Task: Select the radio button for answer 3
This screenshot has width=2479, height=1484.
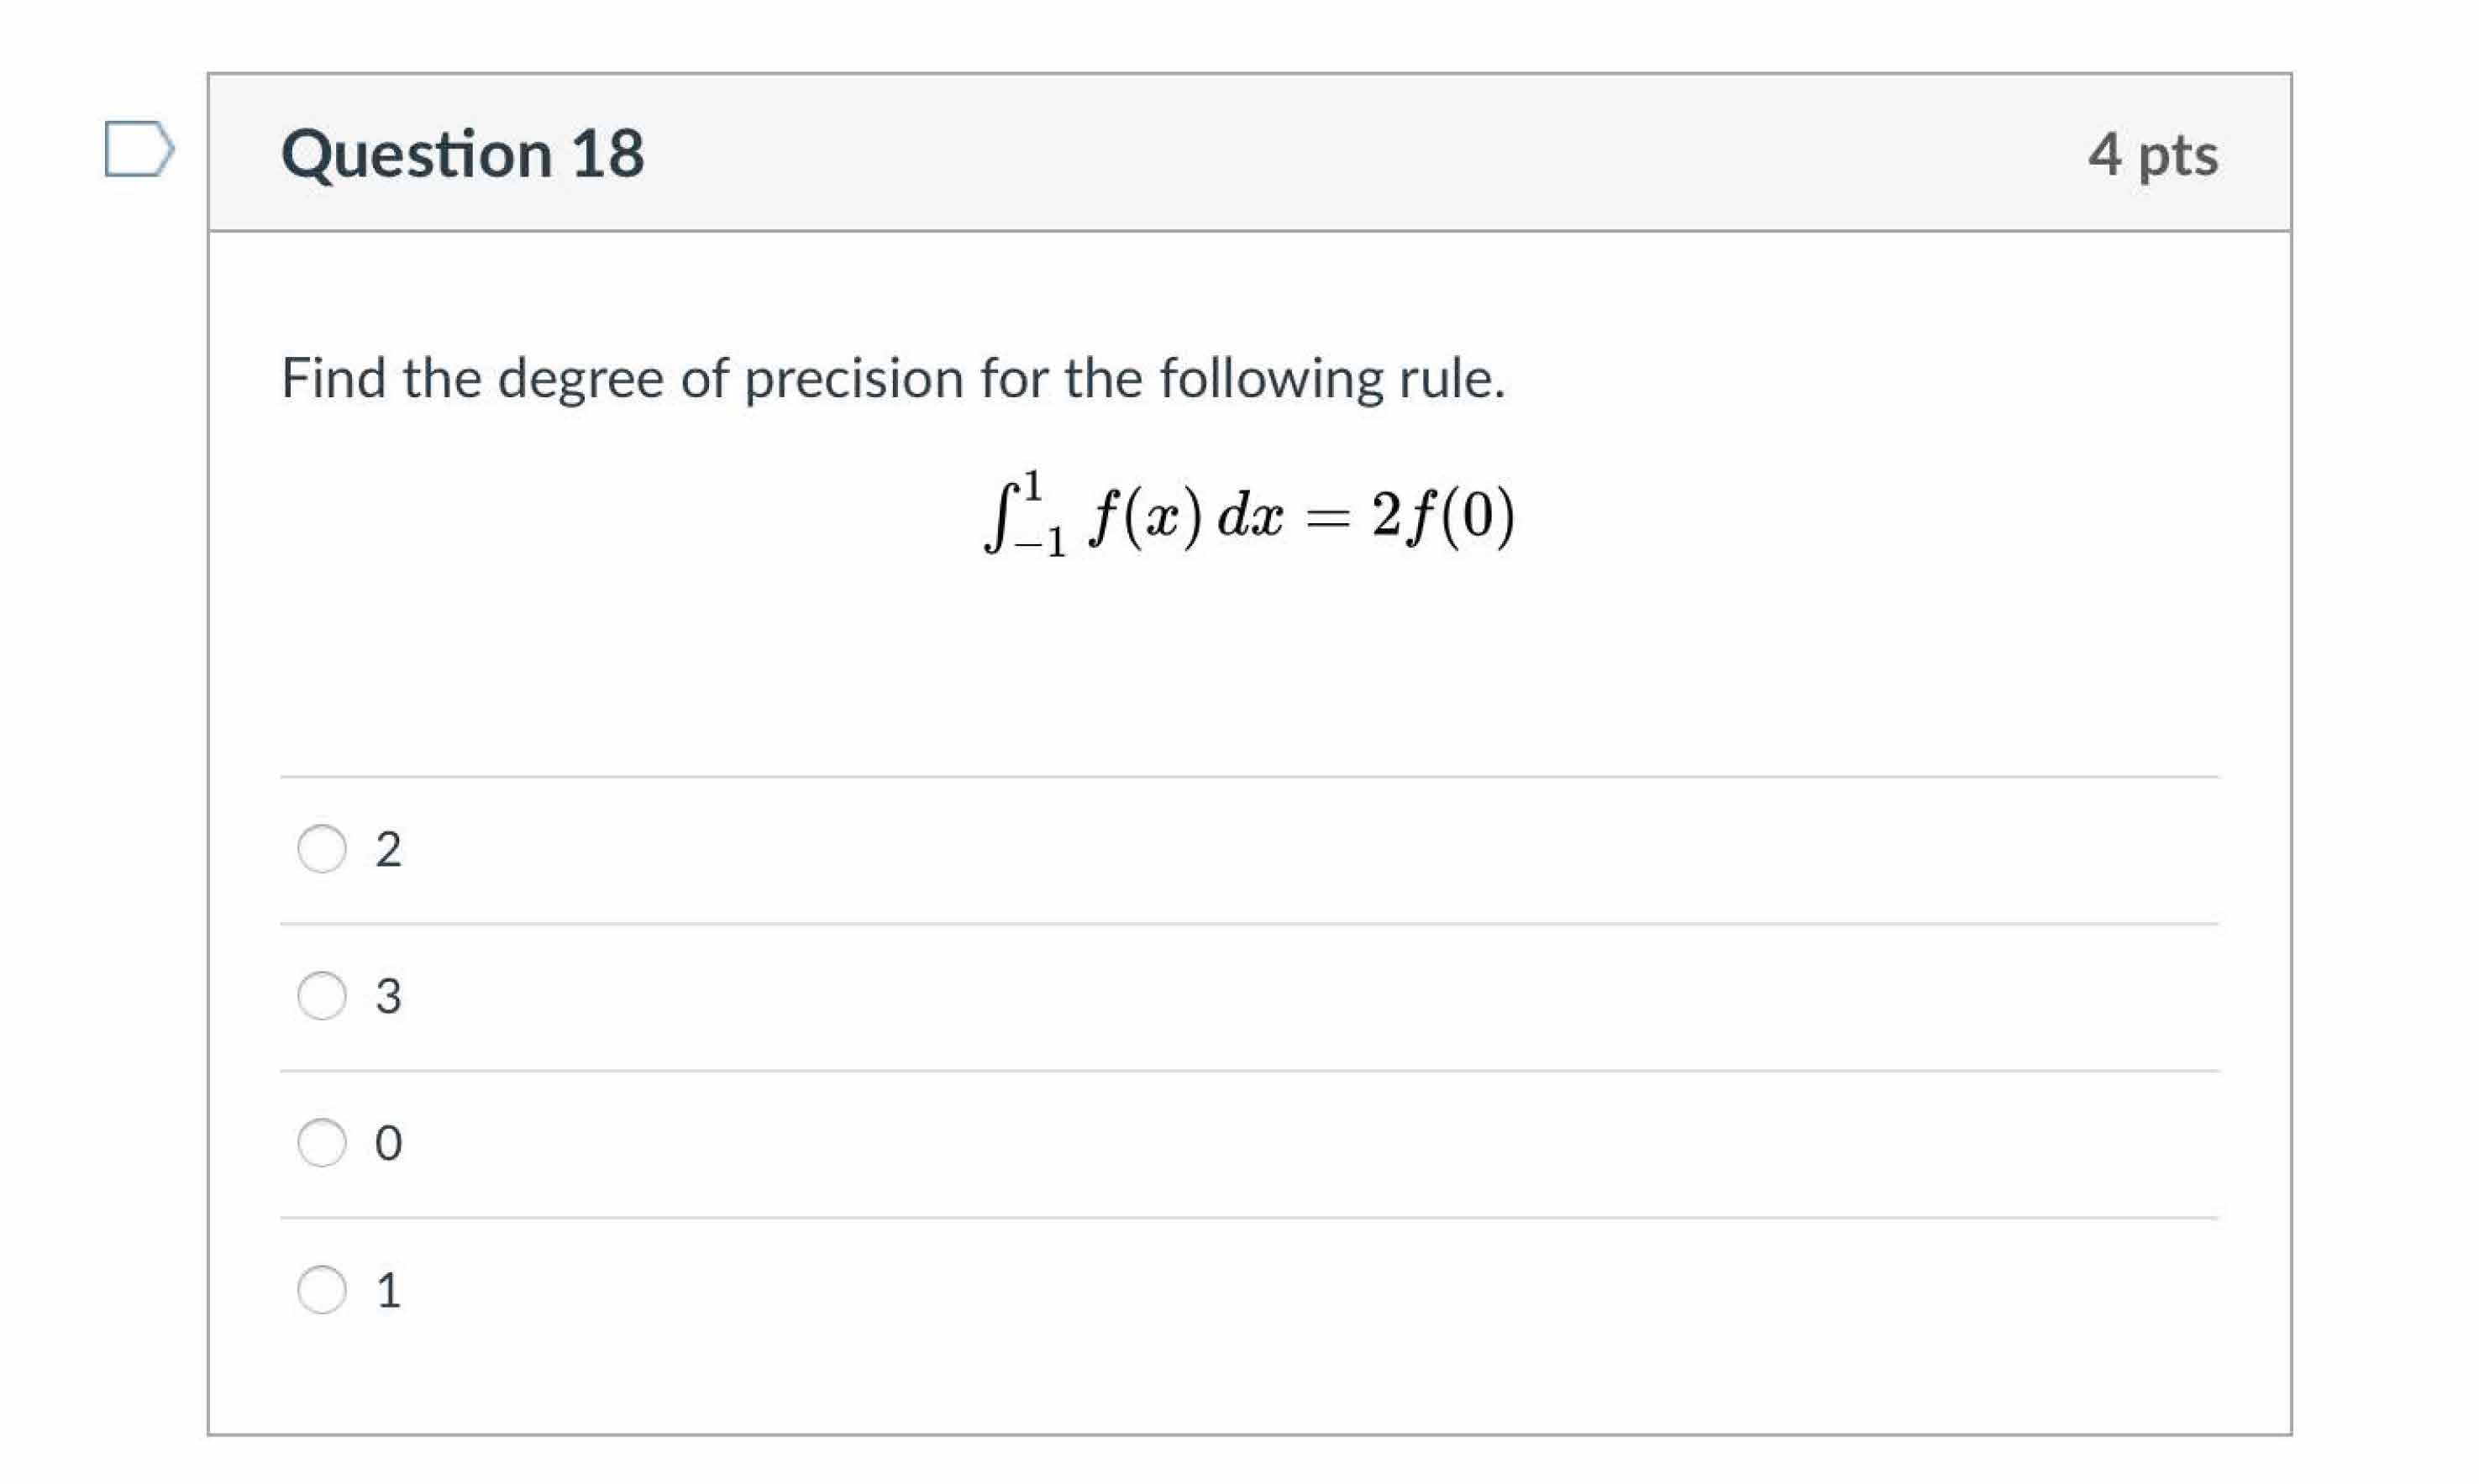Action: tap(322, 996)
